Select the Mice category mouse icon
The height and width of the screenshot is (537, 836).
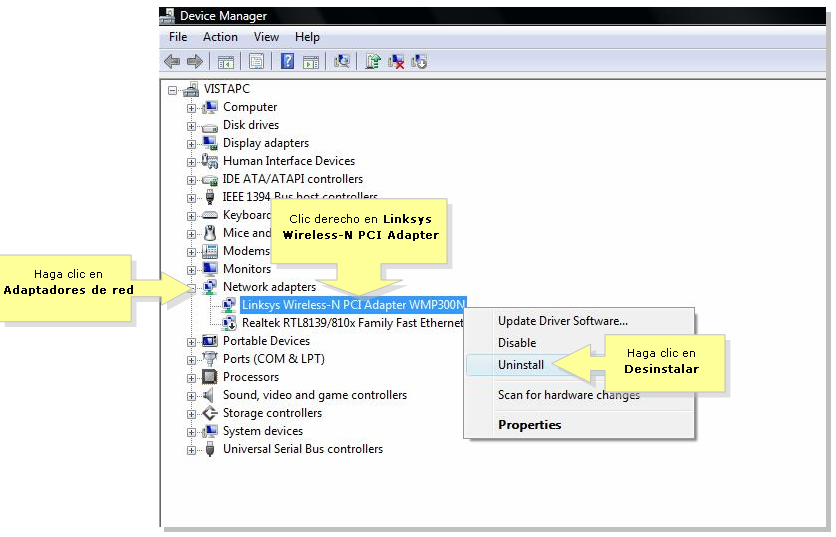click(210, 233)
